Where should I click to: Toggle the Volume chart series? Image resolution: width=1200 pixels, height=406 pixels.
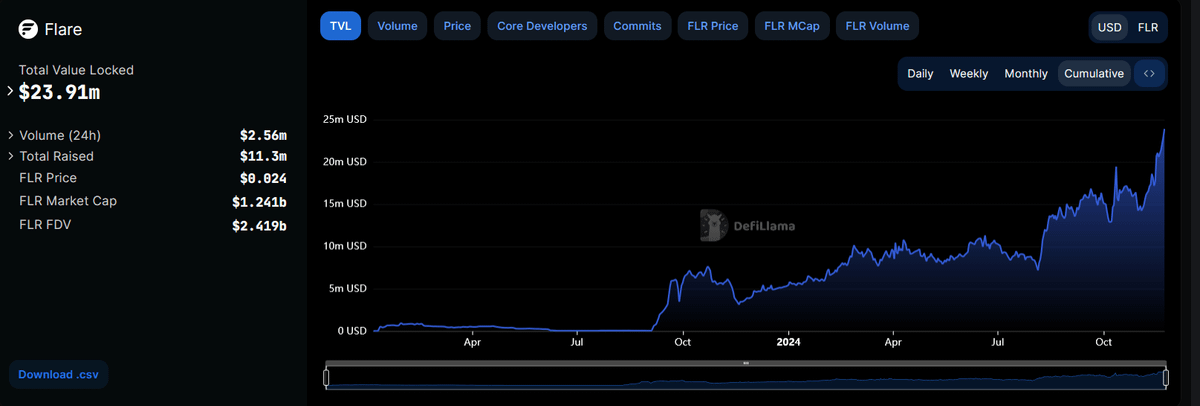click(397, 26)
